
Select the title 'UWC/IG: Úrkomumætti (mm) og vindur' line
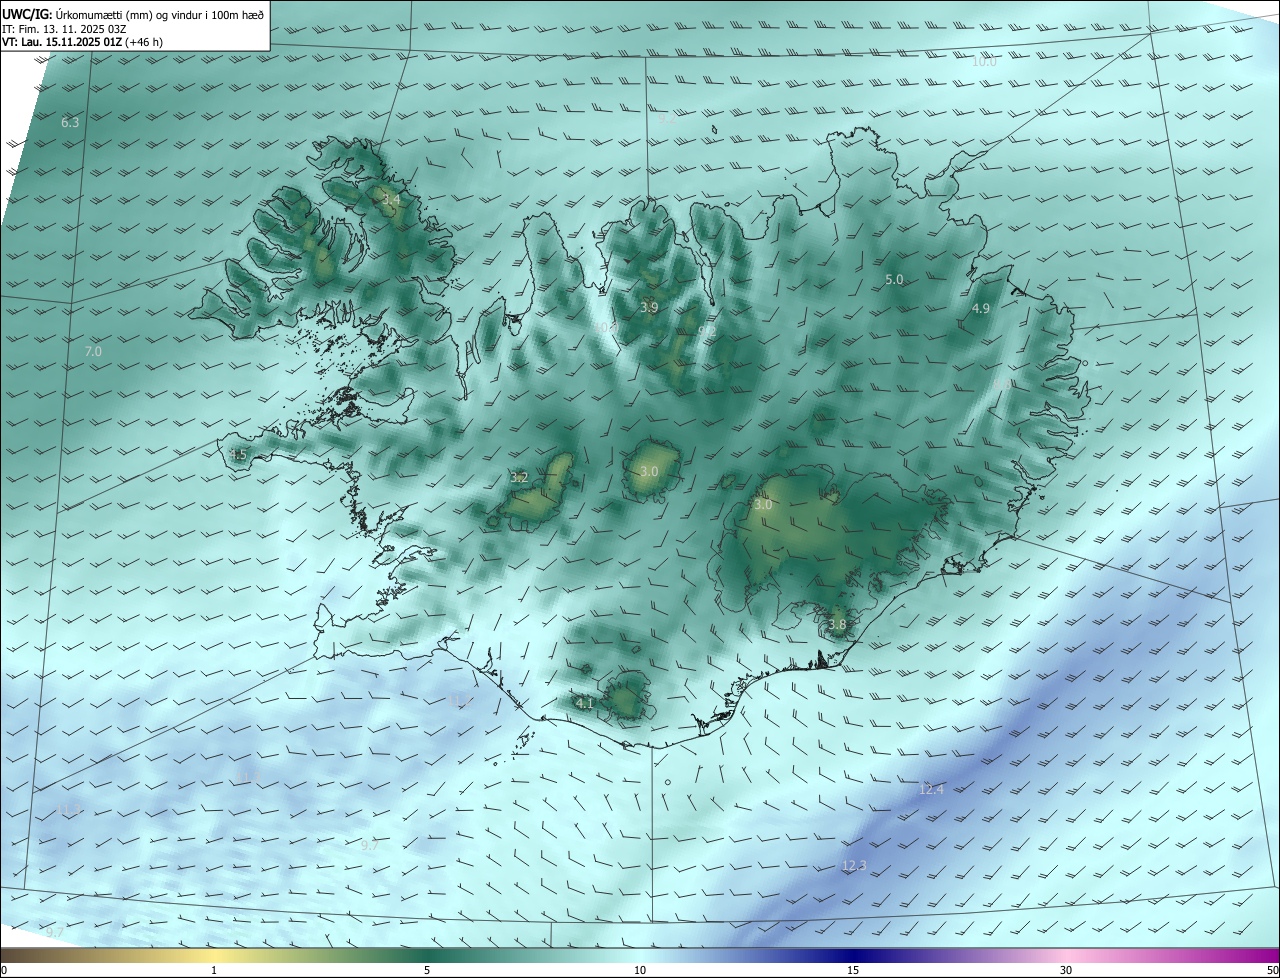coord(133,13)
